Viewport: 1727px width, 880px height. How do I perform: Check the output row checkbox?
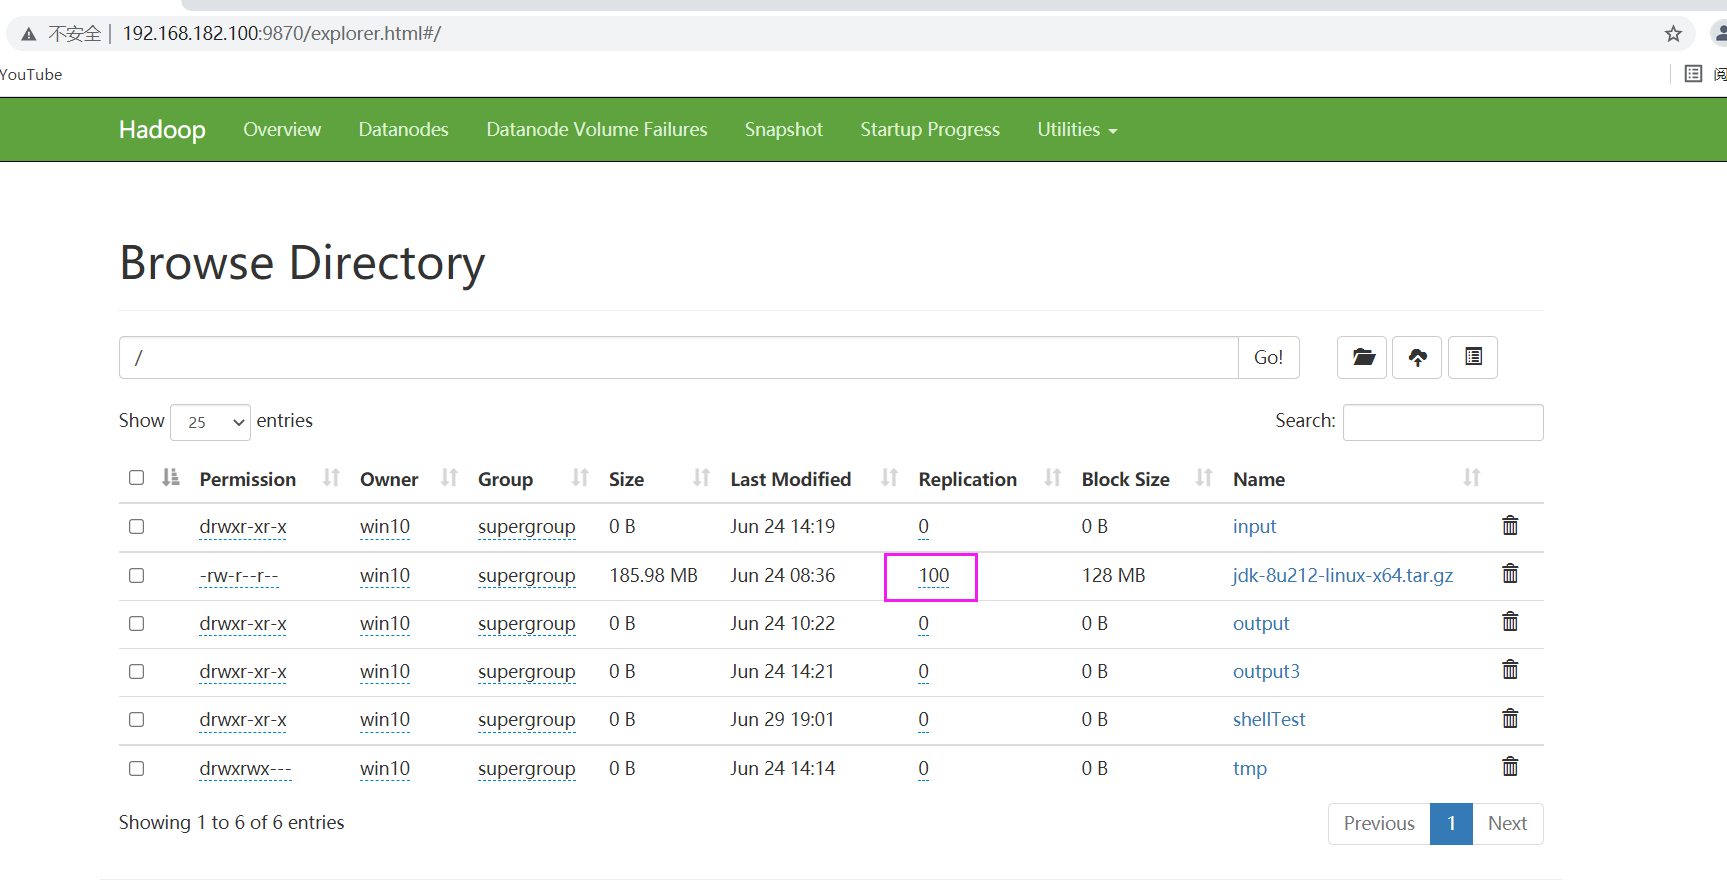(x=137, y=623)
